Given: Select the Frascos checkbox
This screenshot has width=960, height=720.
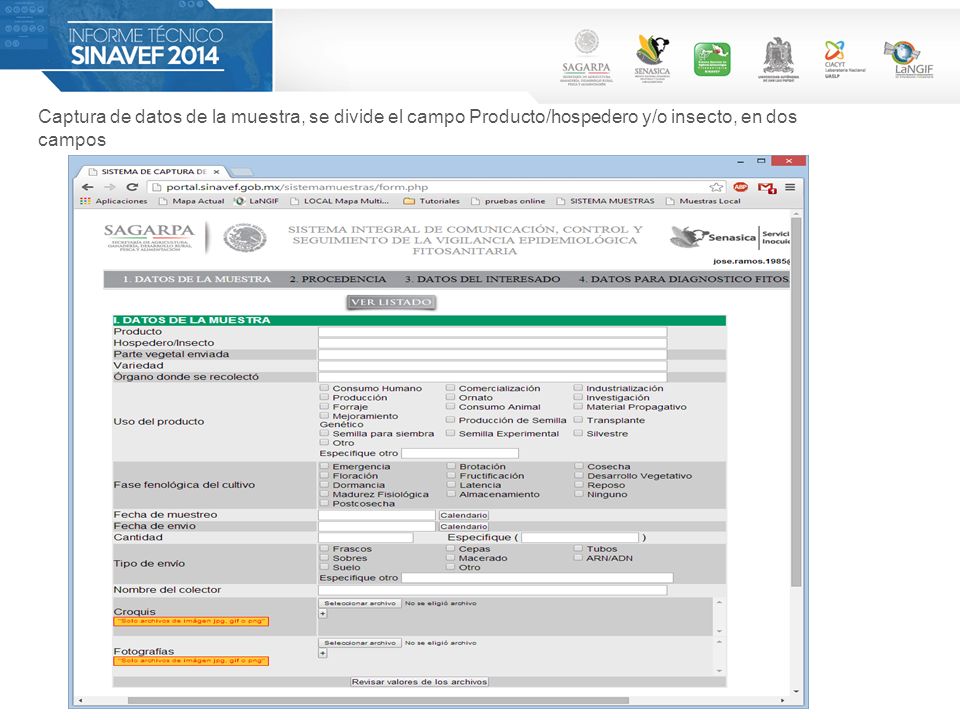Looking at the screenshot, I should pos(324,549).
